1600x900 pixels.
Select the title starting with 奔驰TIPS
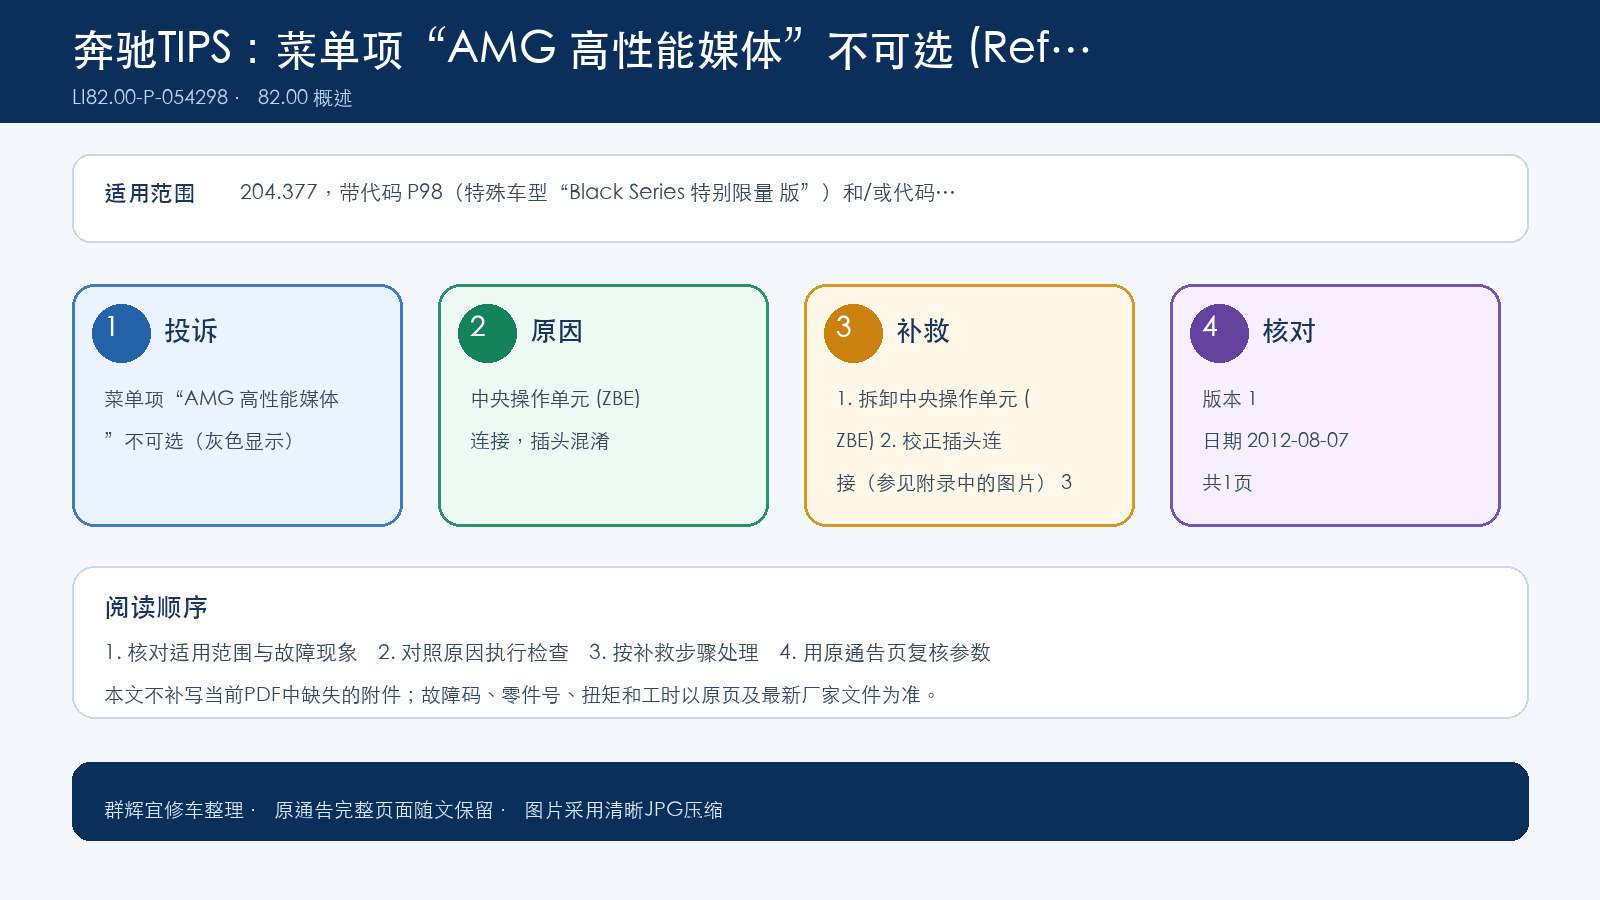pyautogui.click(x=581, y=49)
